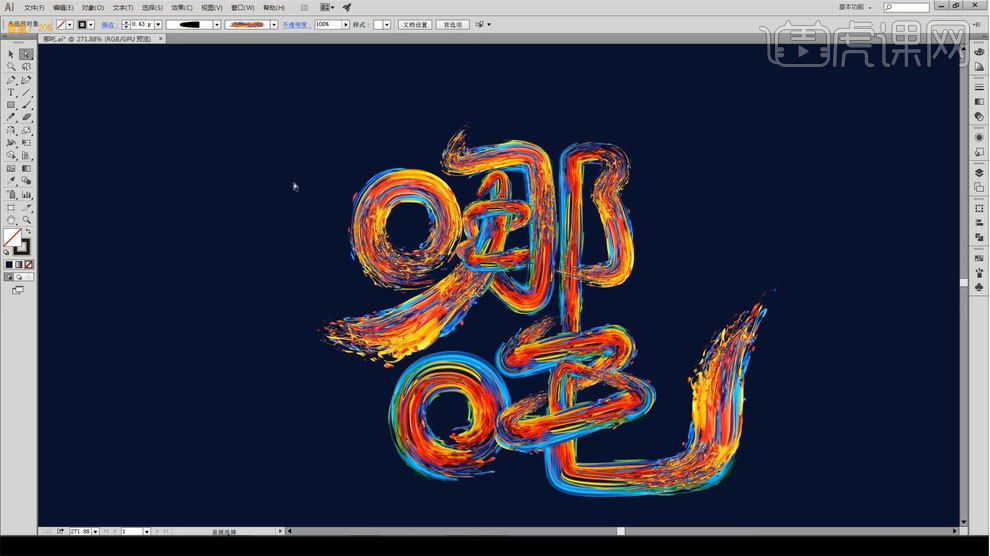The image size is (990, 556).
Task: Select the Artboard tool
Action: coord(11,208)
